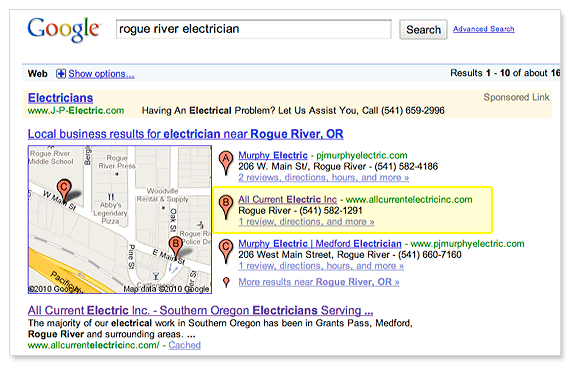Click the Search button

[423, 29]
